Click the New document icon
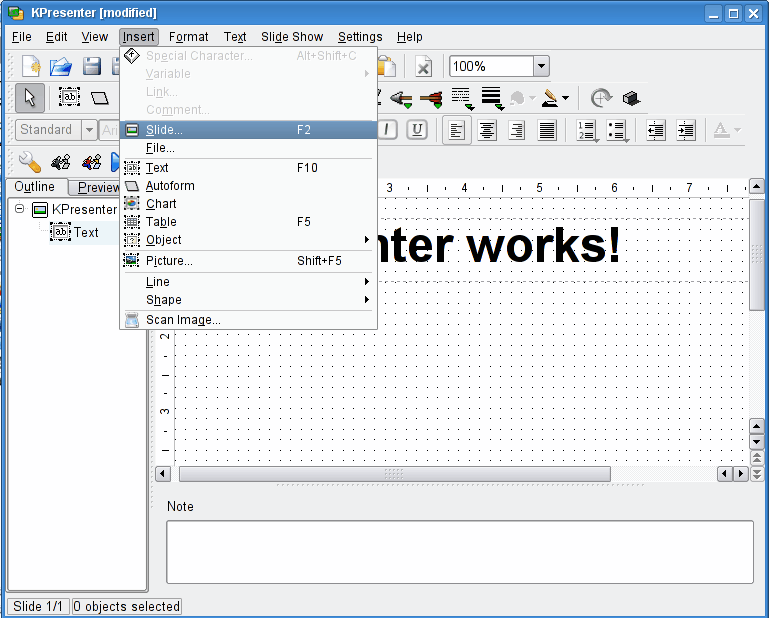The image size is (769, 618). [x=31, y=66]
